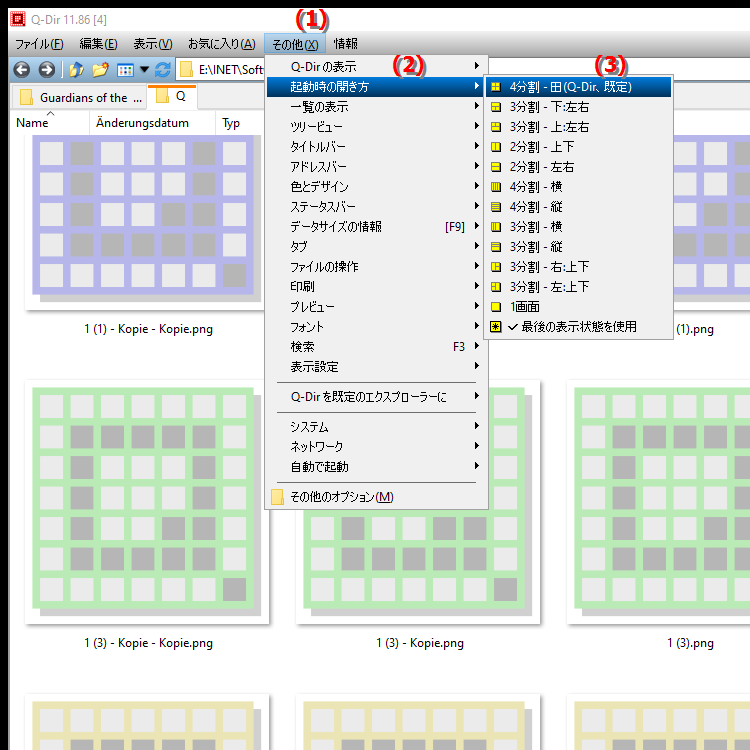Viewport: 750px width, 750px height.
Task: Open the ファイル(F) menu
Action: [x=39, y=44]
